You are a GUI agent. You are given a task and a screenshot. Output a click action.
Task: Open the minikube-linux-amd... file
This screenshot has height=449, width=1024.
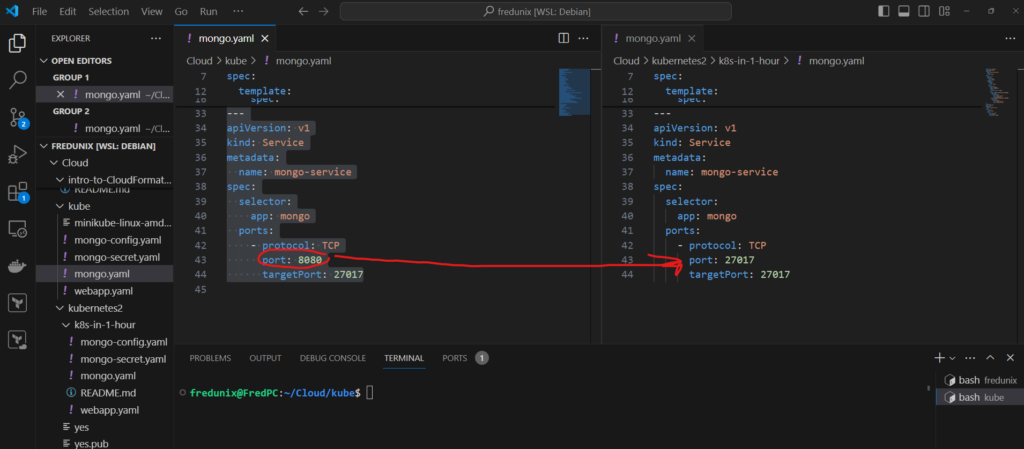(x=117, y=223)
